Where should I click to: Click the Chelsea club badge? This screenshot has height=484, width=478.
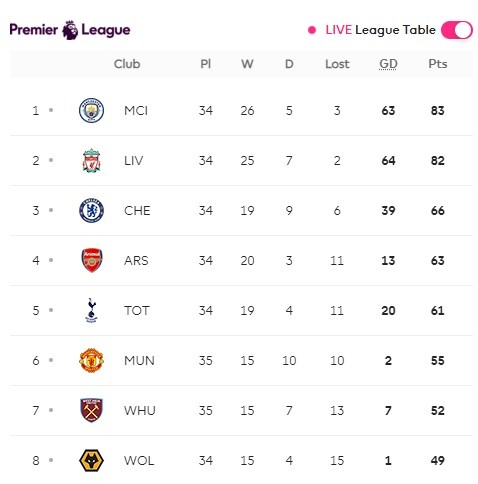[x=91, y=210]
